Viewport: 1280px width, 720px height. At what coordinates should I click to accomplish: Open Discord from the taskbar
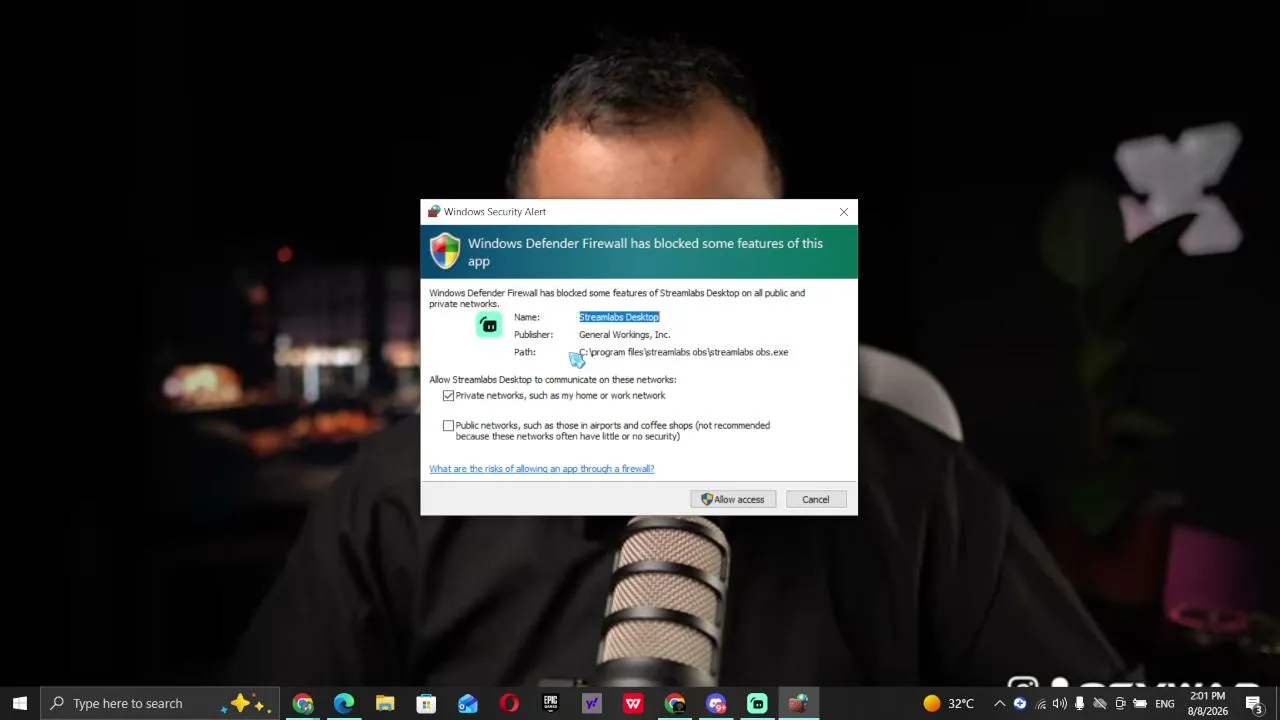(x=716, y=703)
